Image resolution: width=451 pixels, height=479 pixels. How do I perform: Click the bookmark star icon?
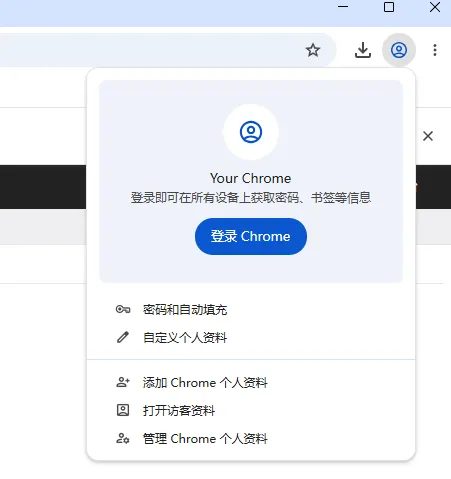(313, 50)
